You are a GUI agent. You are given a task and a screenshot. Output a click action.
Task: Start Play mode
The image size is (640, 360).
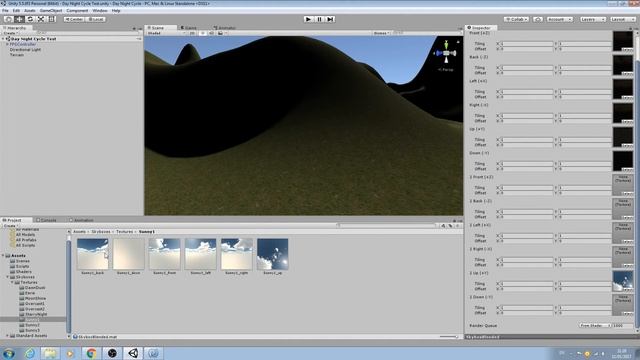[308, 19]
